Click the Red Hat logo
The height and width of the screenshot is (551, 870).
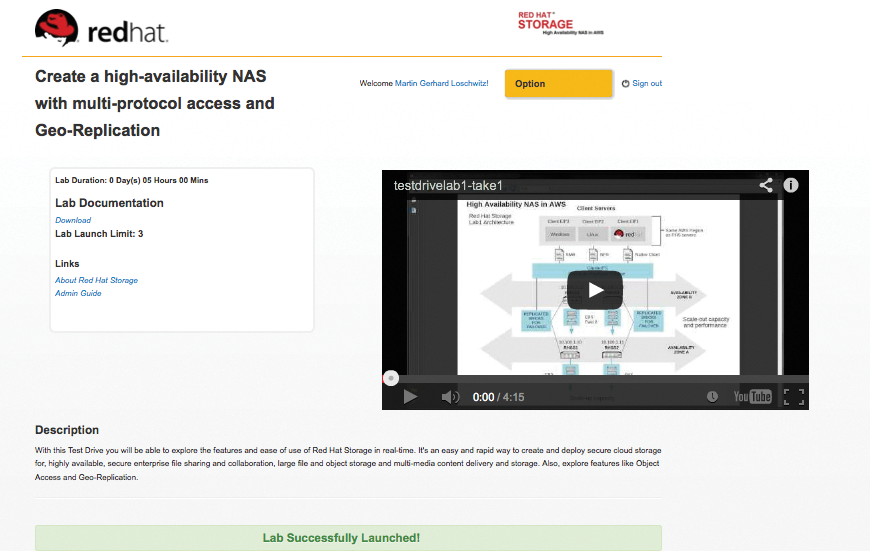[x=101, y=28]
